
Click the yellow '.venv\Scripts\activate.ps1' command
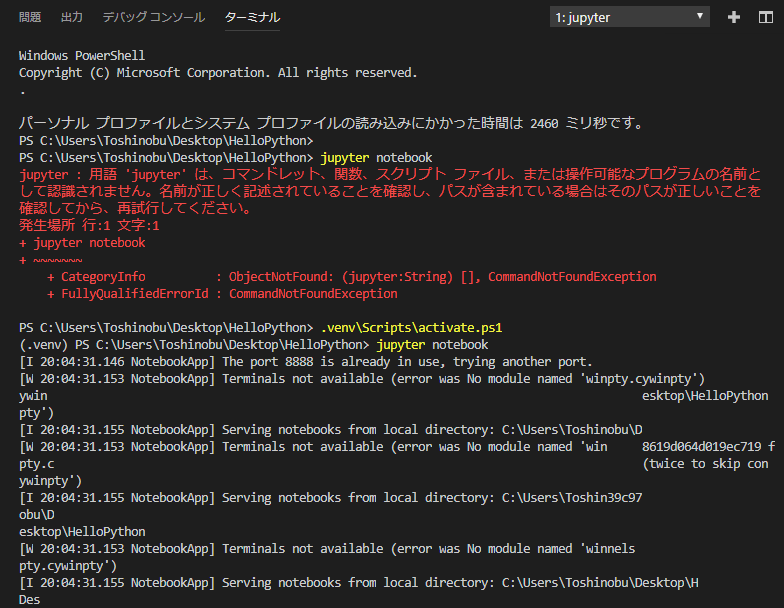pos(411,328)
